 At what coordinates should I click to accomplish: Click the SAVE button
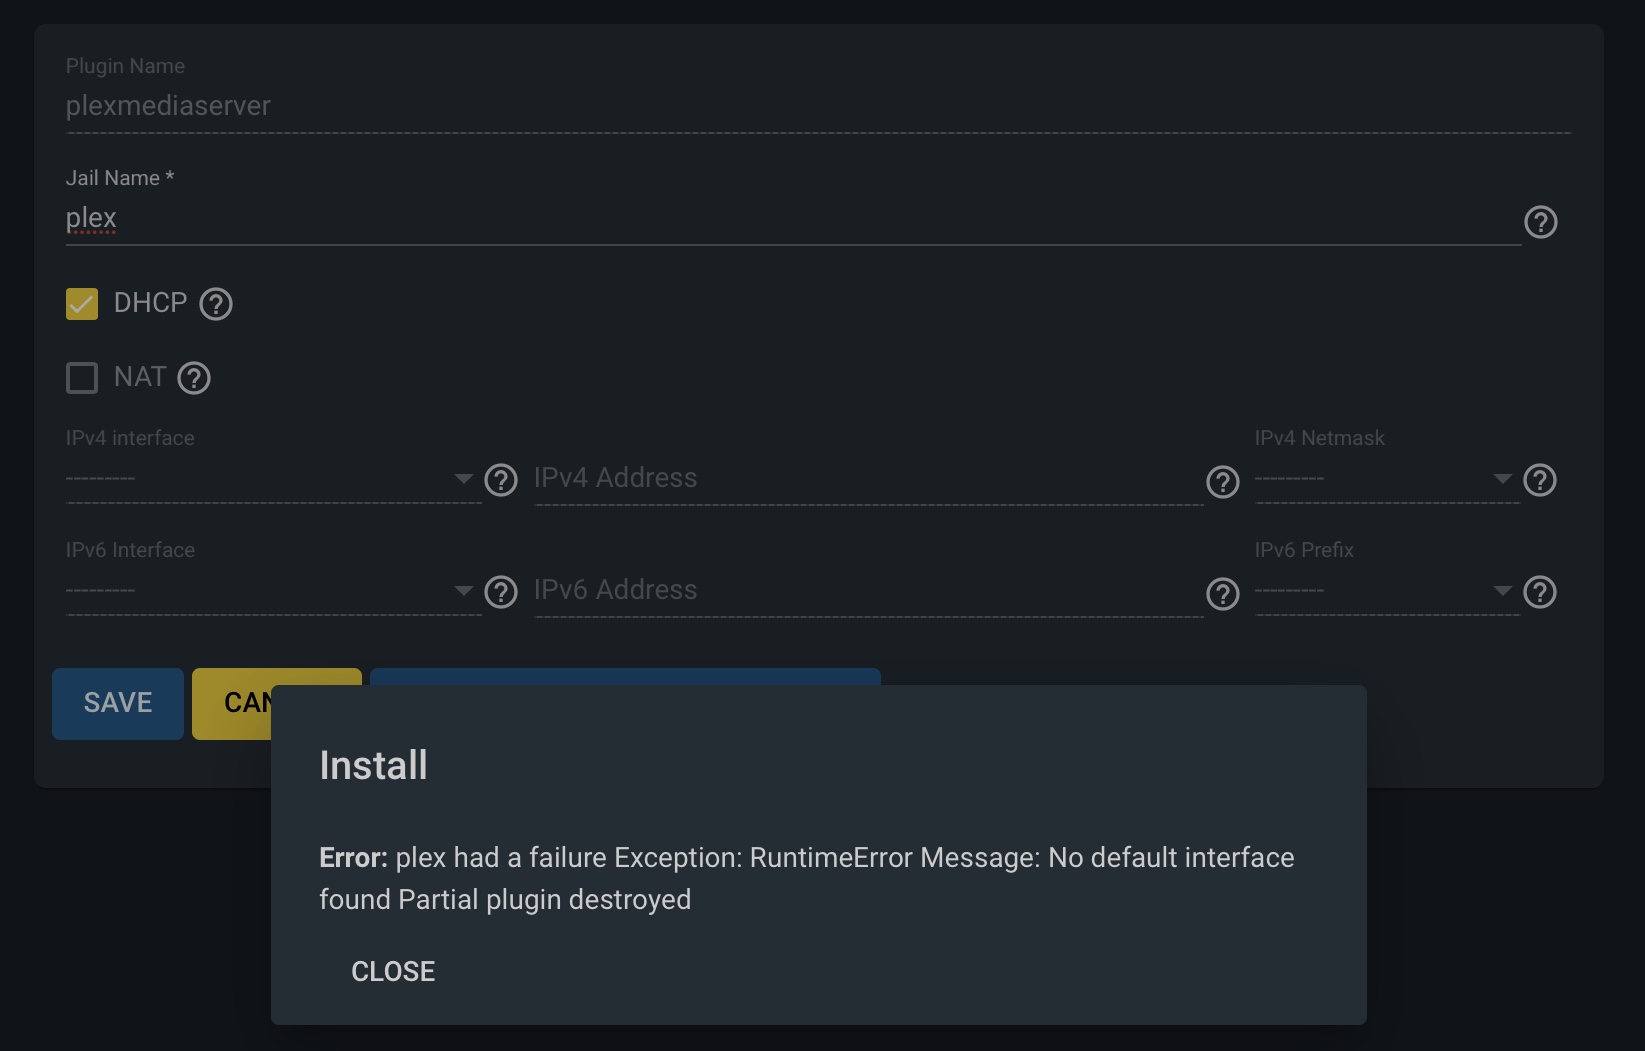[x=118, y=703]
